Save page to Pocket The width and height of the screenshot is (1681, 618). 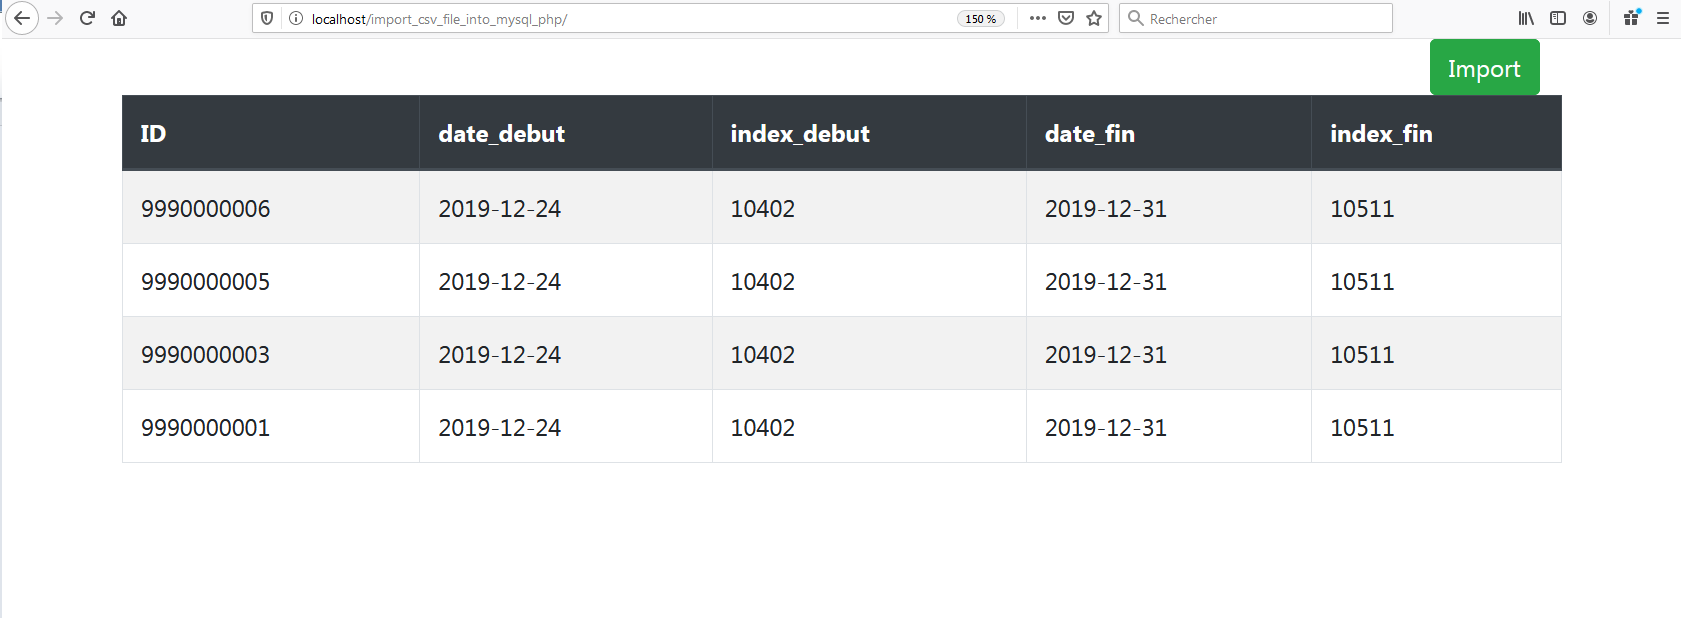tap(1066, 18)
